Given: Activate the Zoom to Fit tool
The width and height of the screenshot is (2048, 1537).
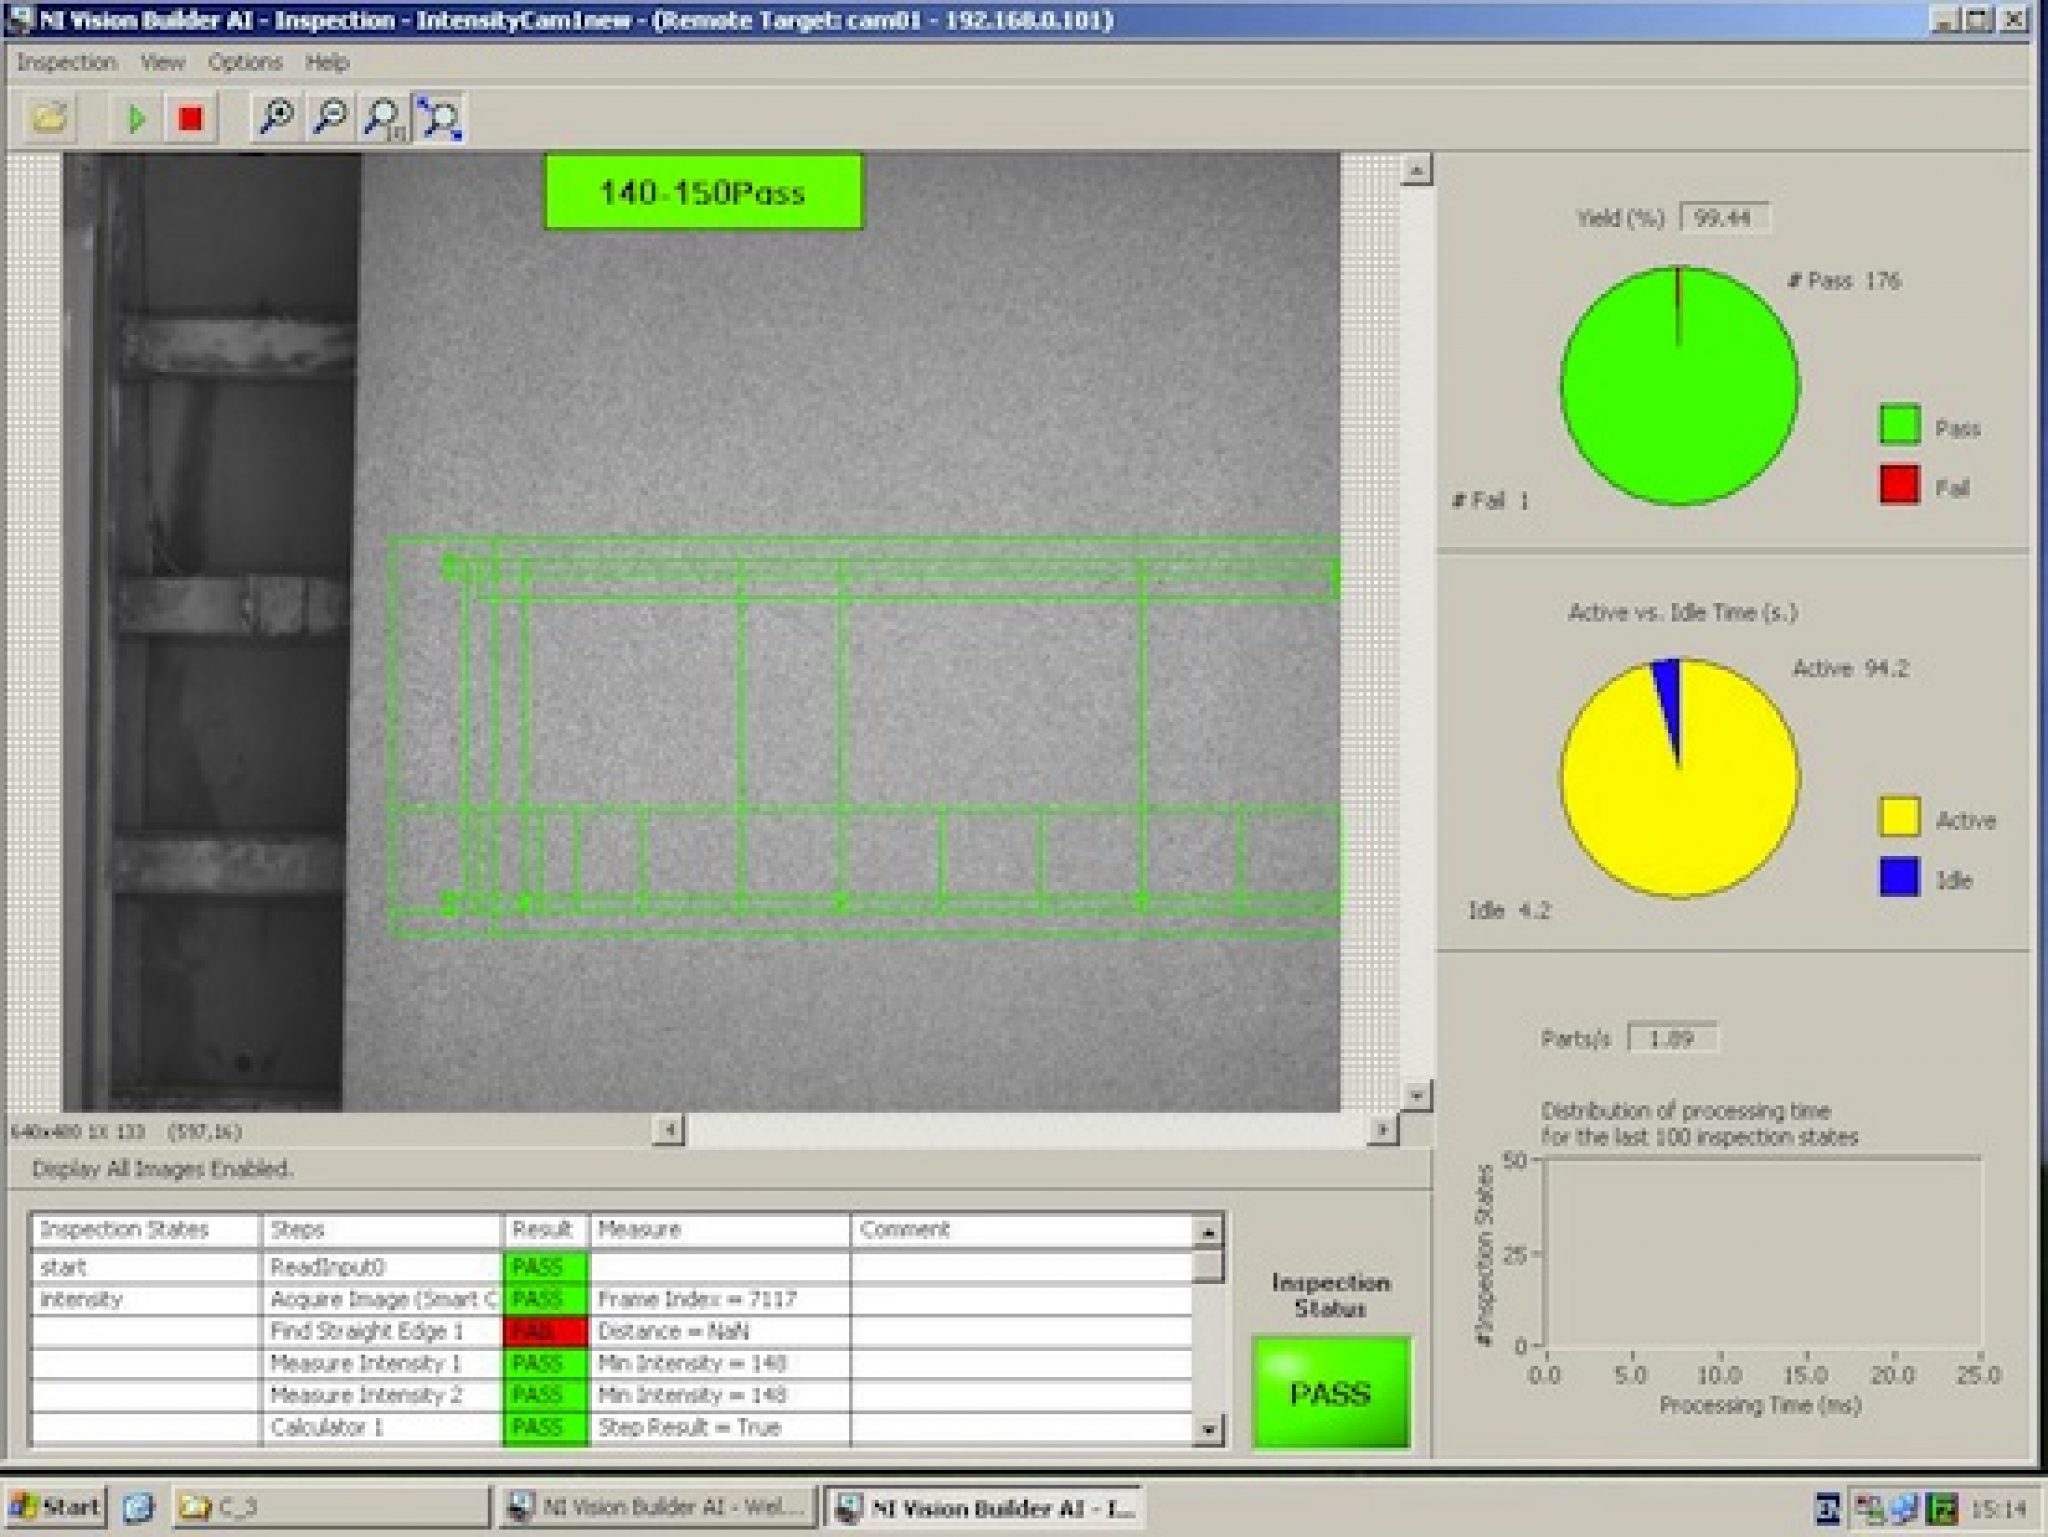Looking at the screenshot, I should coord(438,118).
